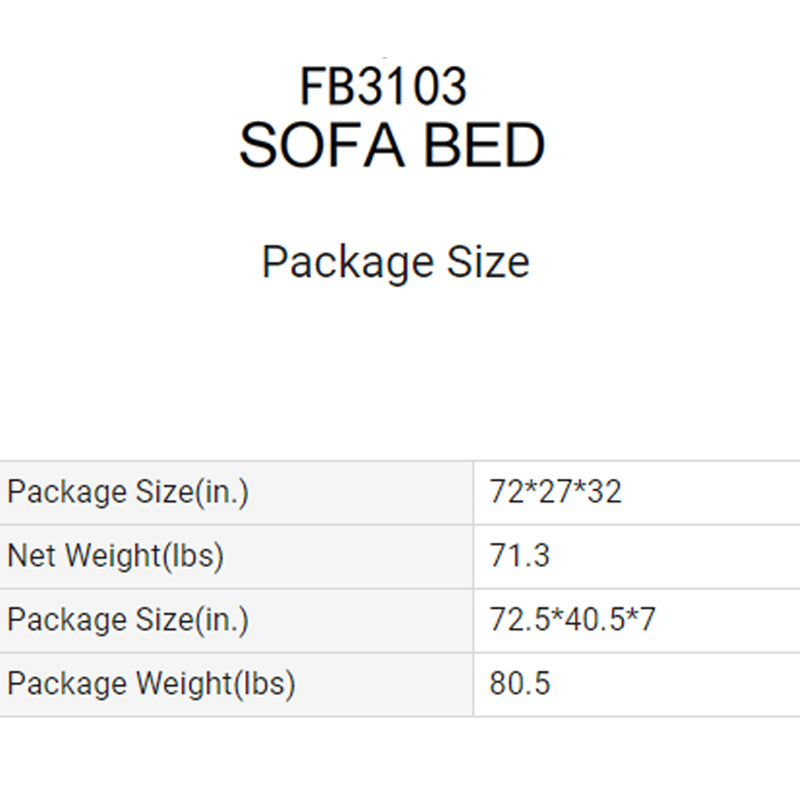This screenshot has height=800, width=800.
Task: Click the word SOFA in the title
Action: coord(322,145)
